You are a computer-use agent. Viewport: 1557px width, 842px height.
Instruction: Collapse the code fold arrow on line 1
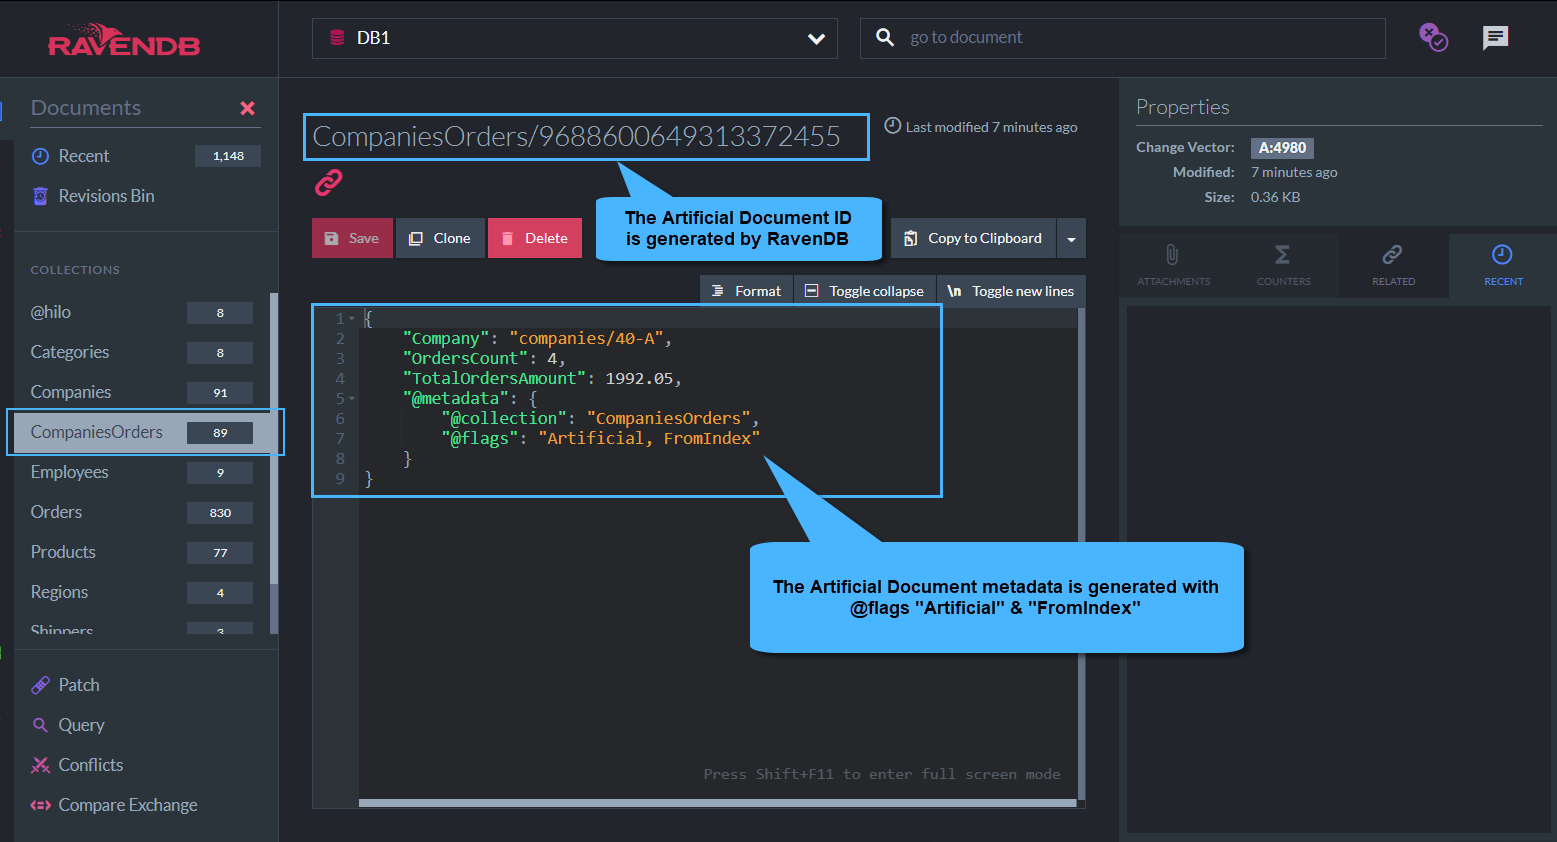pos(352,319)
